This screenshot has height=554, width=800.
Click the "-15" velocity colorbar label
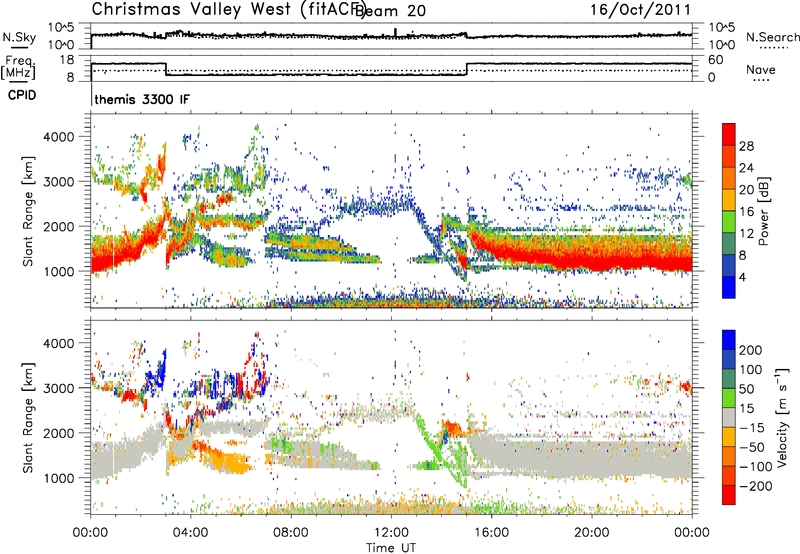tap(752, 428)
